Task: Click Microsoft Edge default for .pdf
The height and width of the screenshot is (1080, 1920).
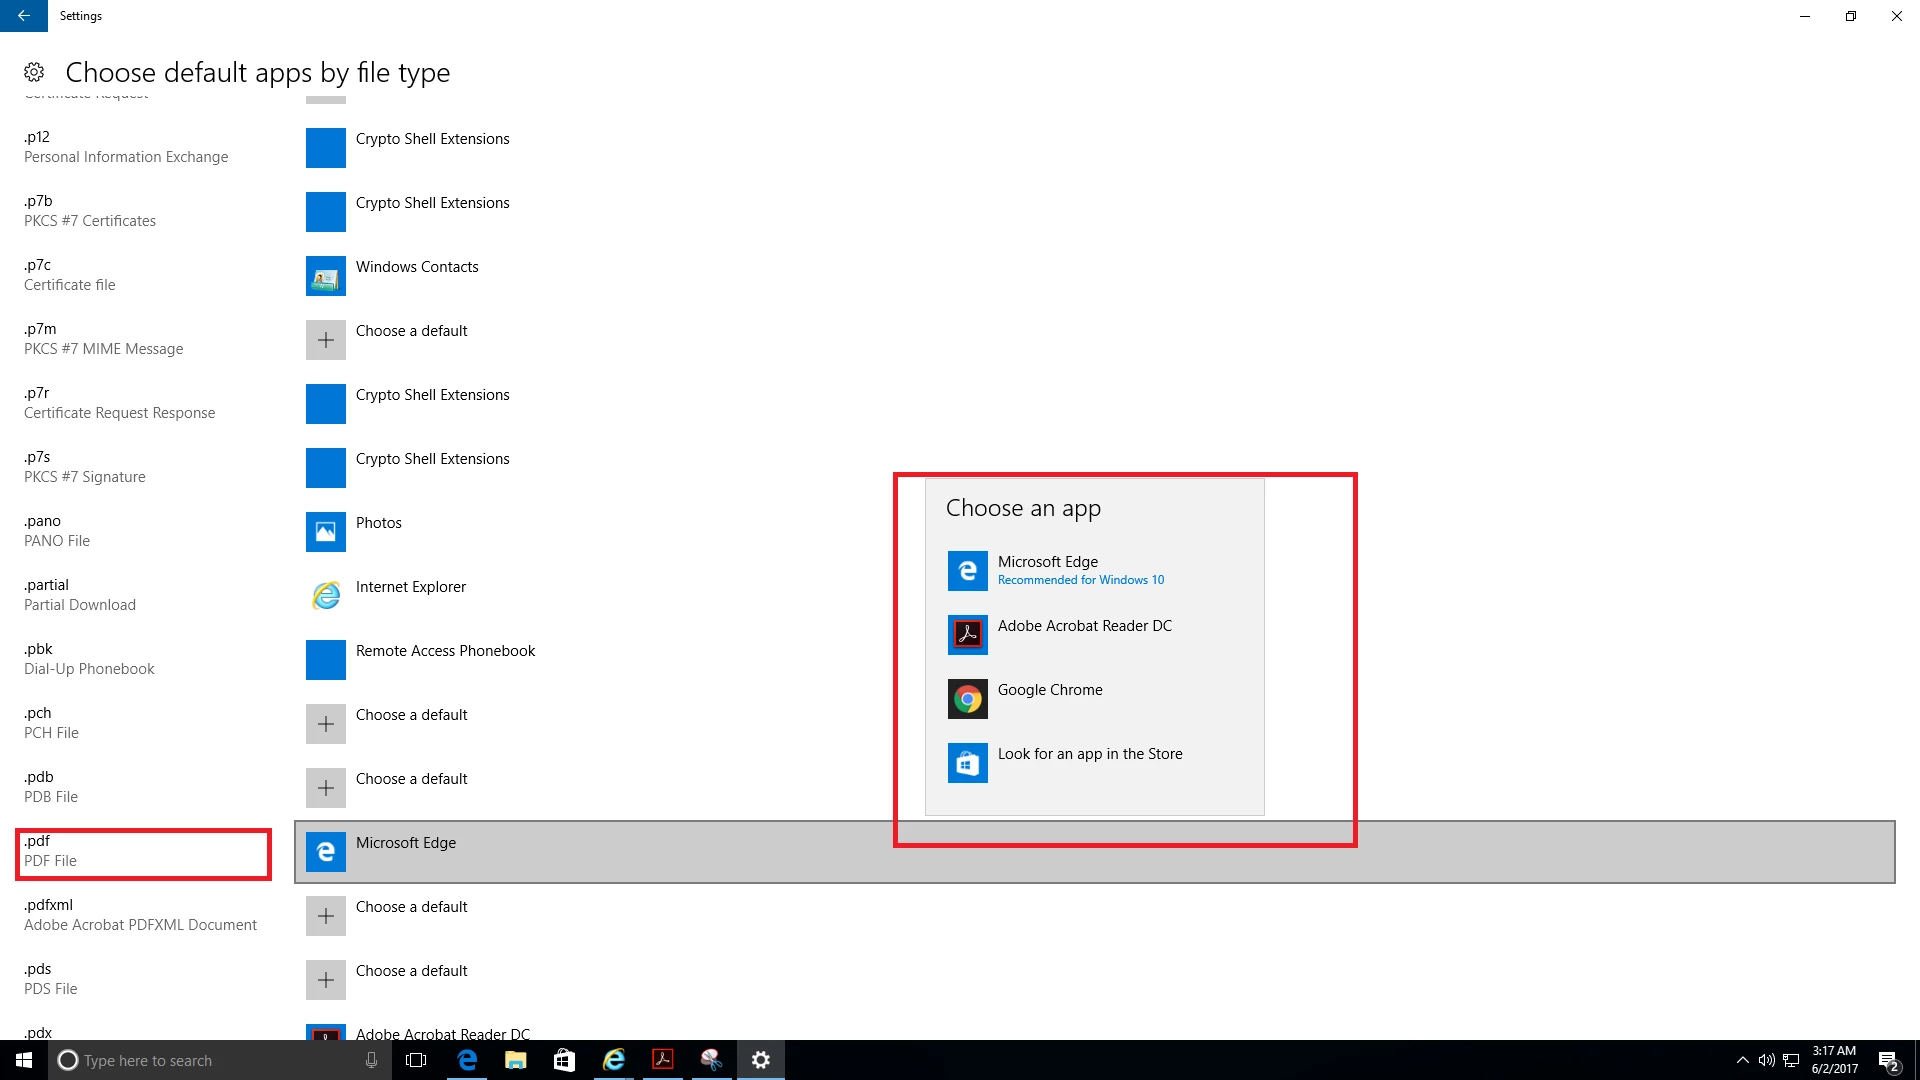Action: tap(406, 843)
